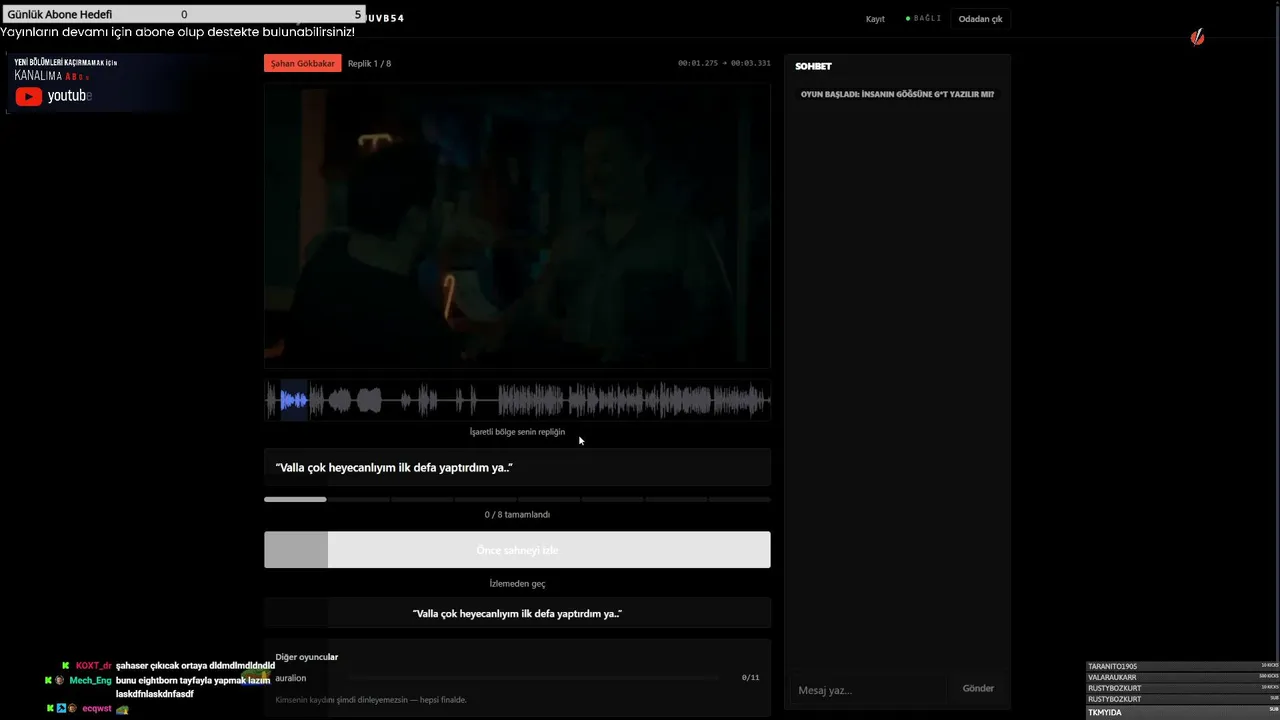Click VALARAUKARR in the supporter list
1280x720 pixels.
(x=1112, y=677)
